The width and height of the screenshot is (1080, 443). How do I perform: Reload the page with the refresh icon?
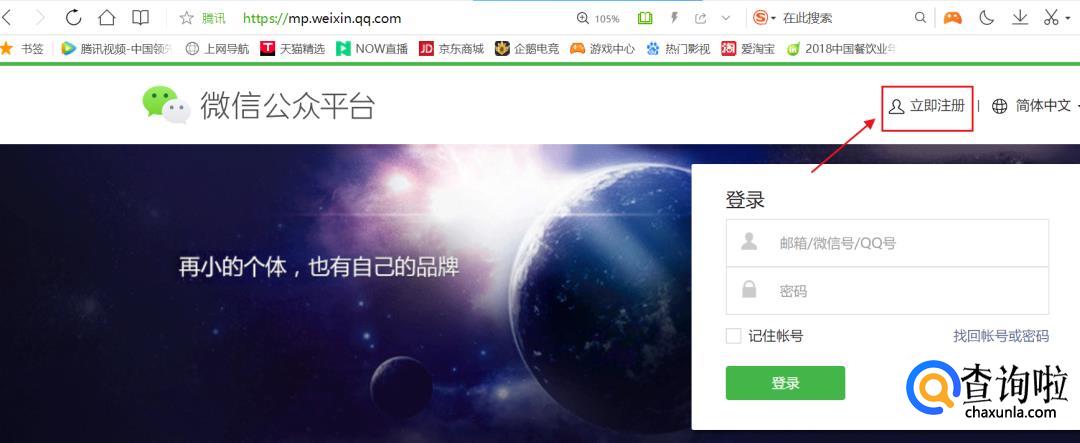(x=73, y=18)
